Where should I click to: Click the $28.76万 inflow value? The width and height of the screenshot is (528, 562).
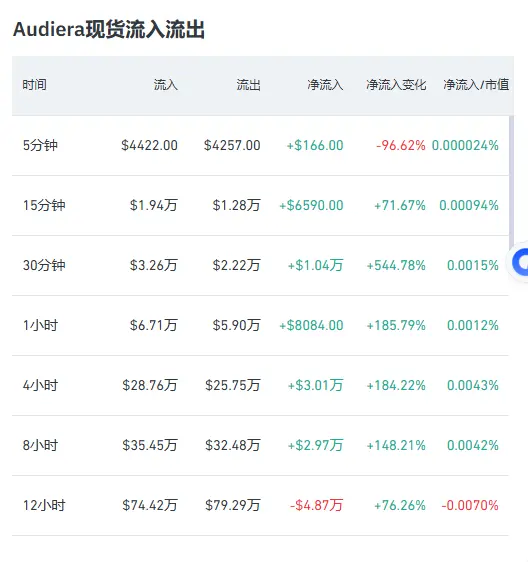point(150,385)
